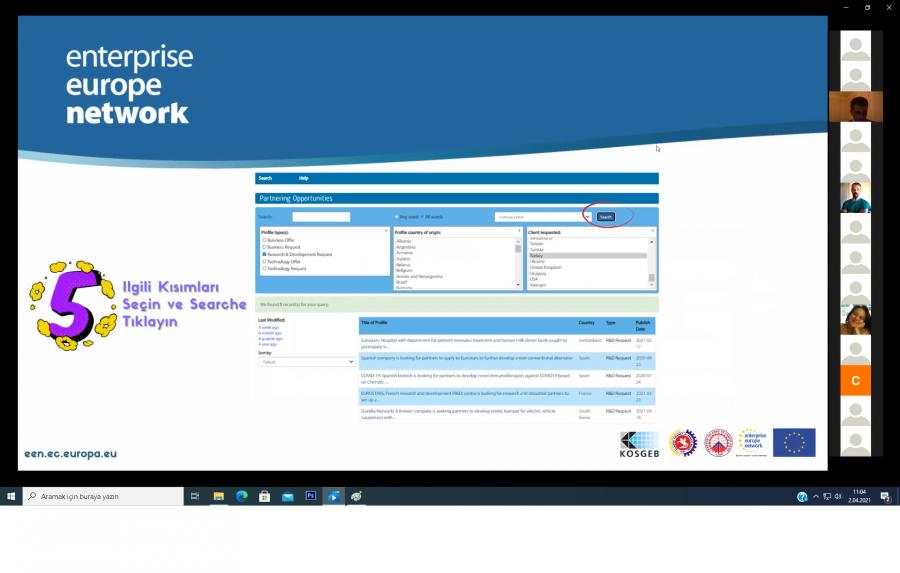
Task: Launch Microsoft Edge from the taskbar
Action: tap(241, 496)
